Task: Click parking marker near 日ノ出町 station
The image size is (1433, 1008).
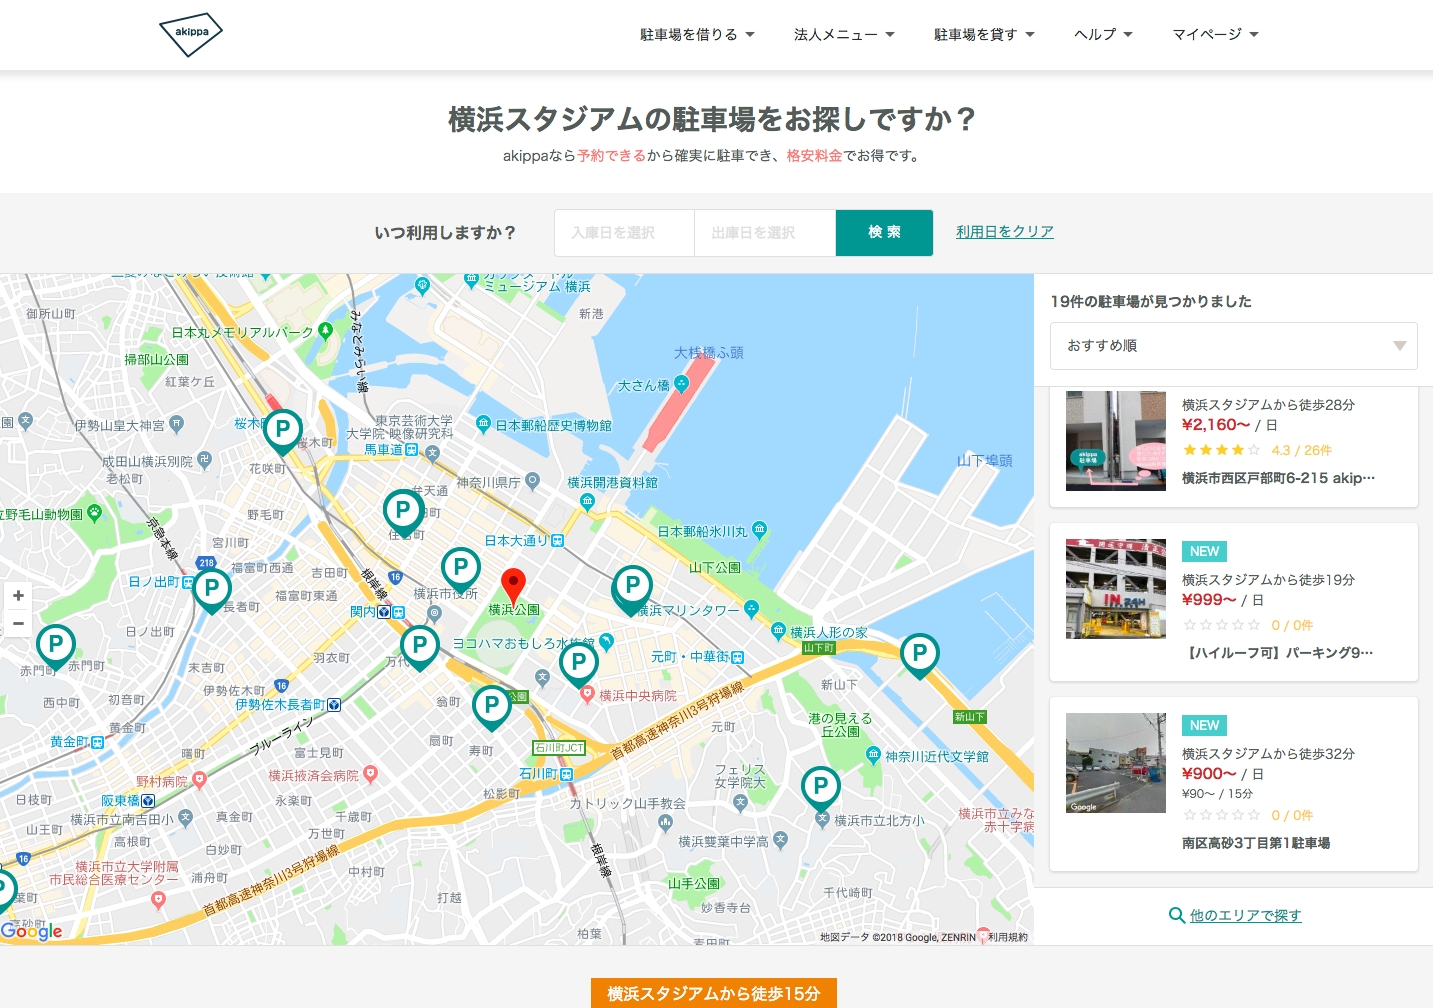Action: point(212,590)
